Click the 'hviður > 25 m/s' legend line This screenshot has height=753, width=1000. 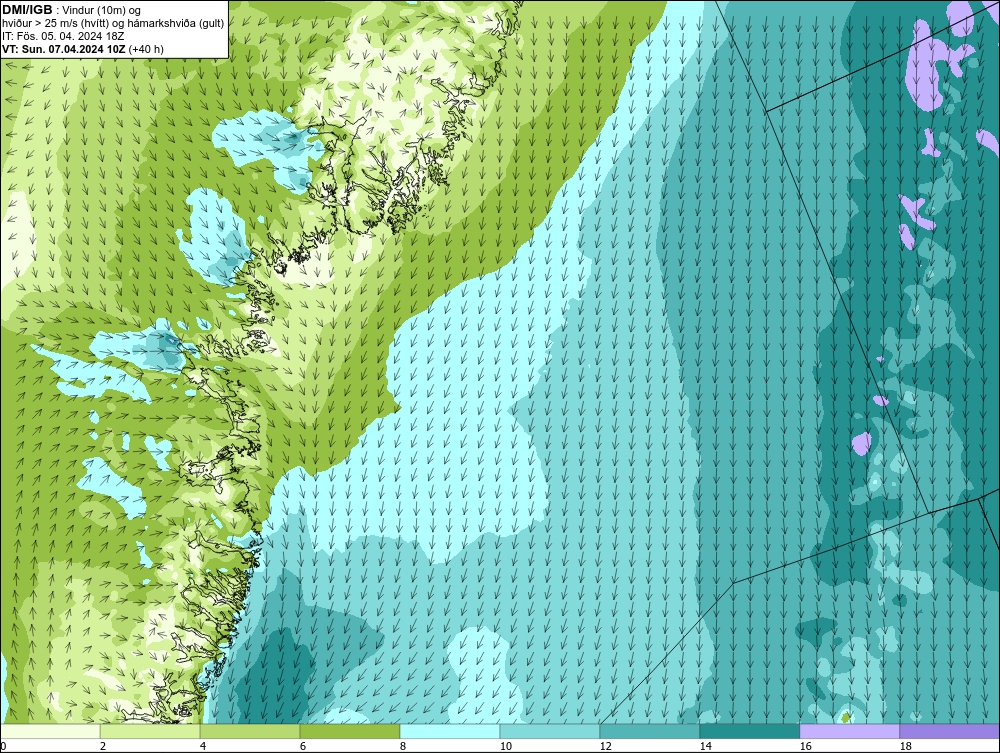point(113,24)
